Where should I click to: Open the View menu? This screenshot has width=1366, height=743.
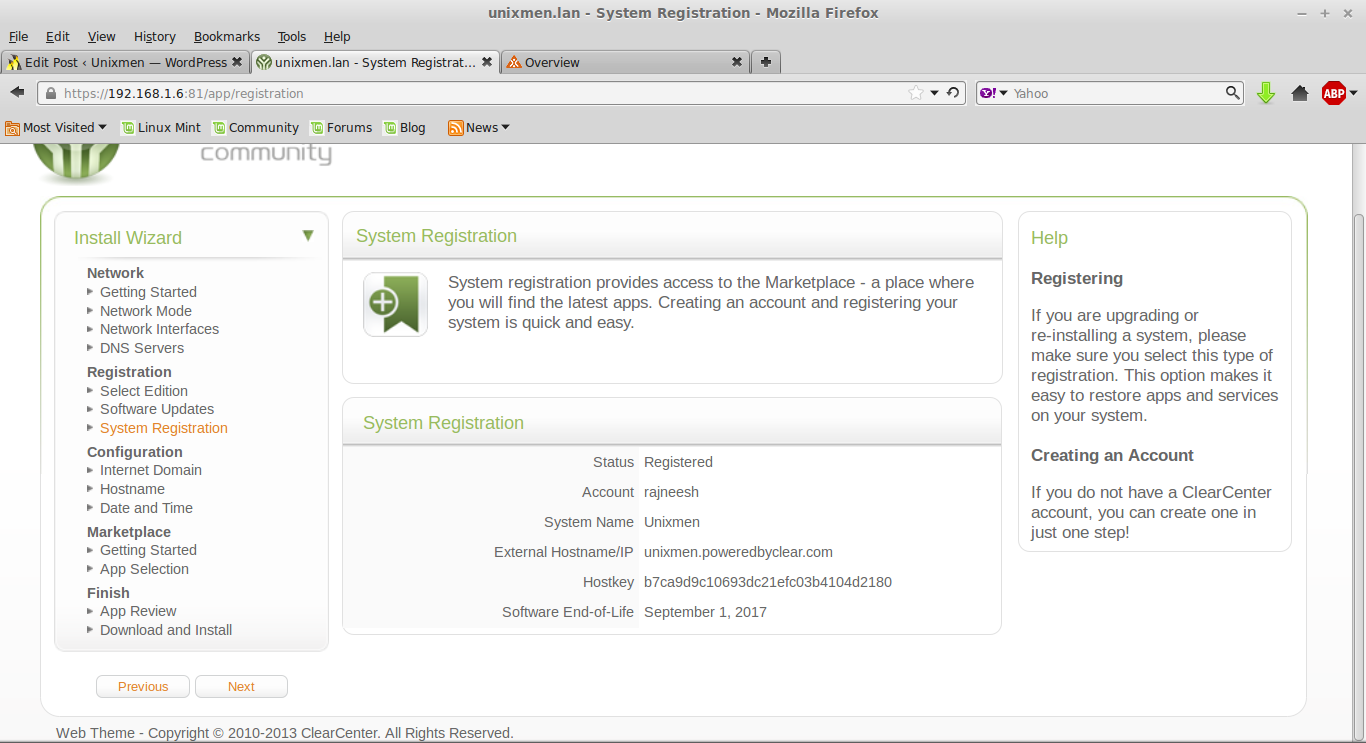click(101, 36)
